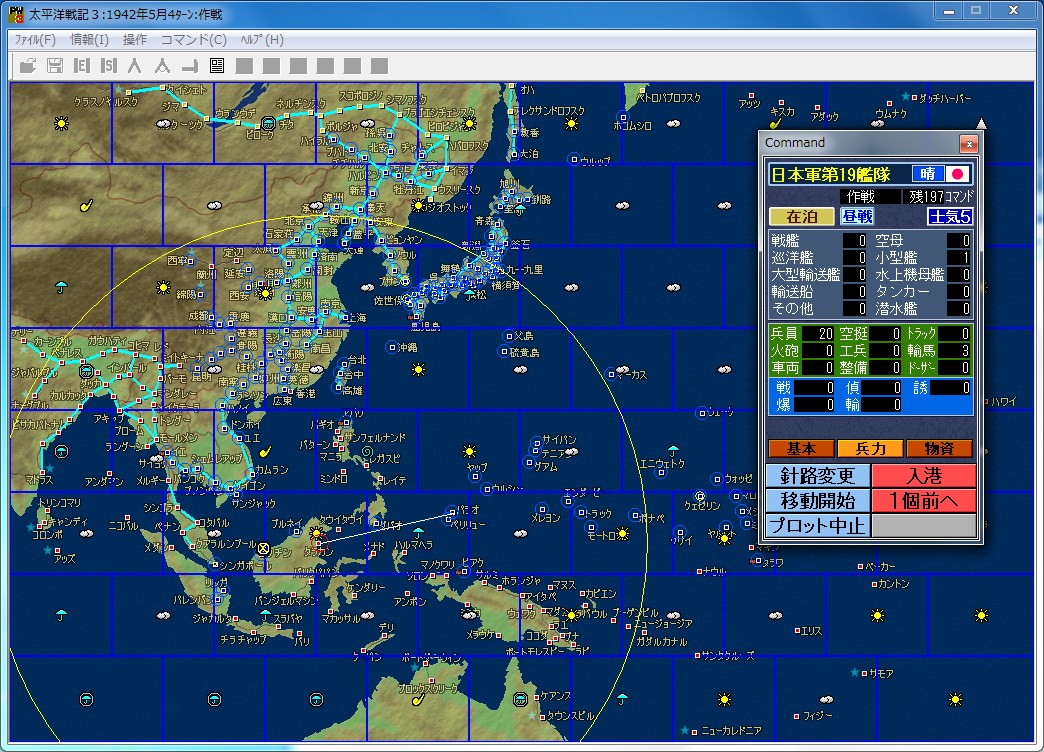Switch to the 基本 tab
Screen dimensions: 1044x752
[801, 449]
